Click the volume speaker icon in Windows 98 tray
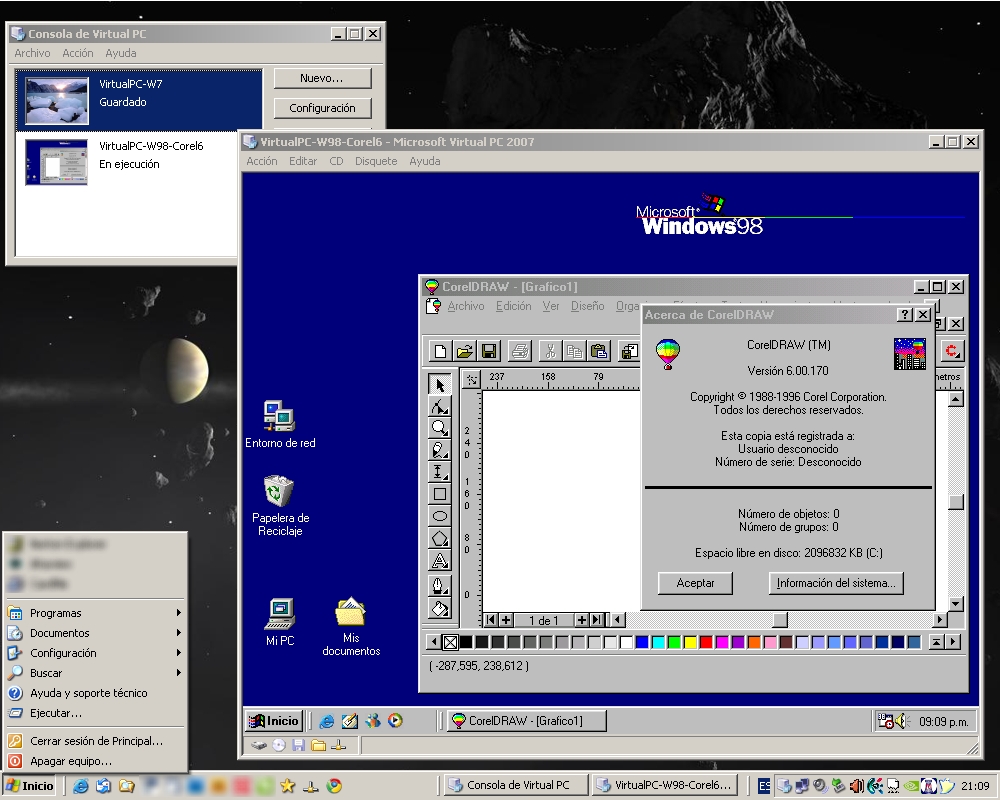The width and height of the screenshot is (1000, 800). click(x=901, y=721)
